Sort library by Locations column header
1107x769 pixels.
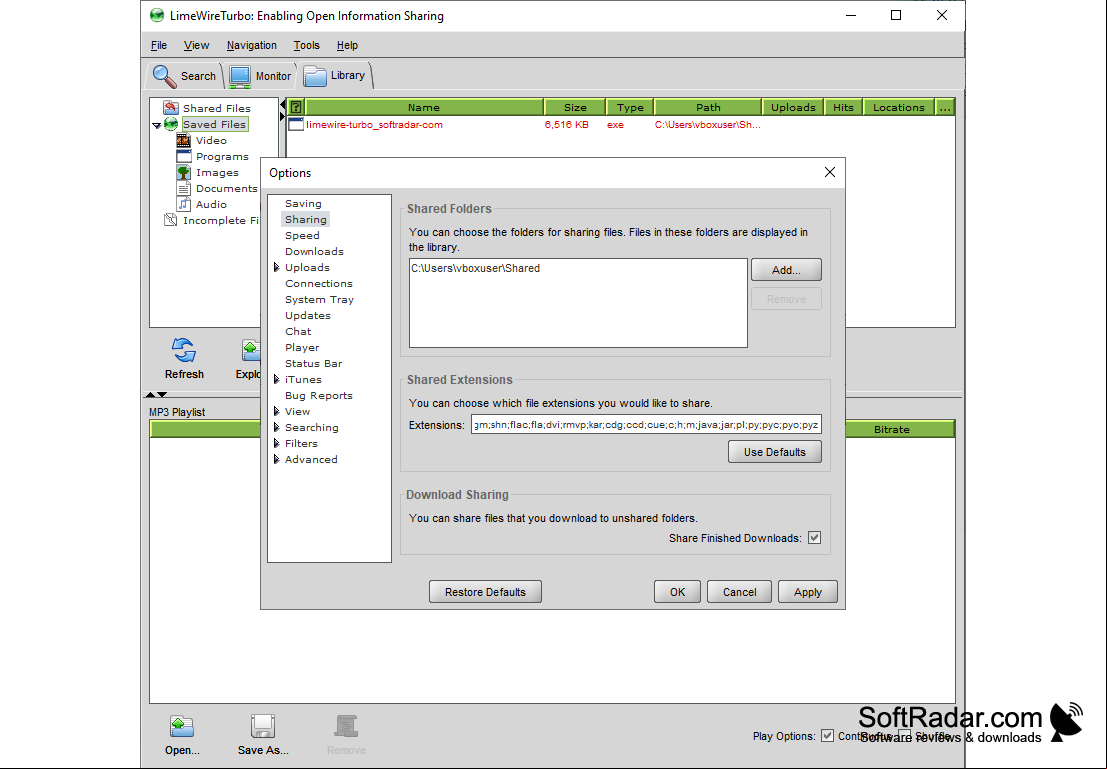coord(898,107)
